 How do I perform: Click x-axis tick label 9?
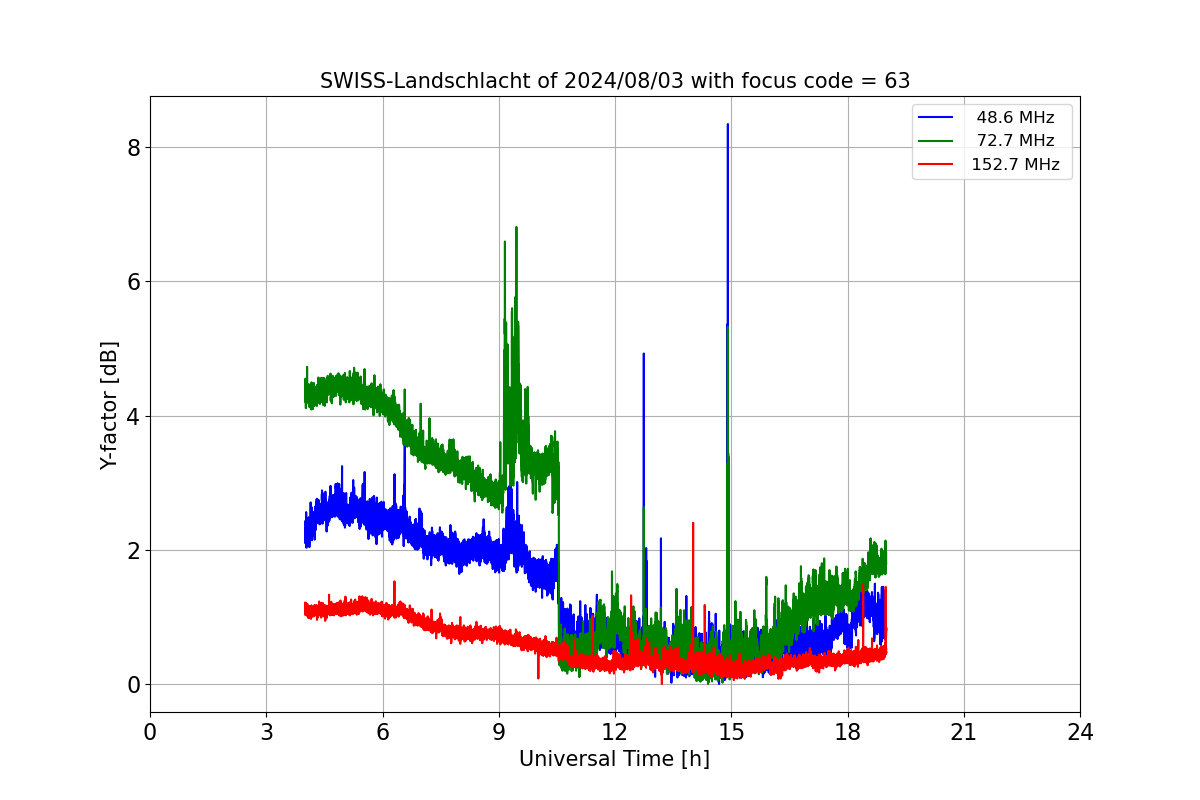tap(499, 733)
